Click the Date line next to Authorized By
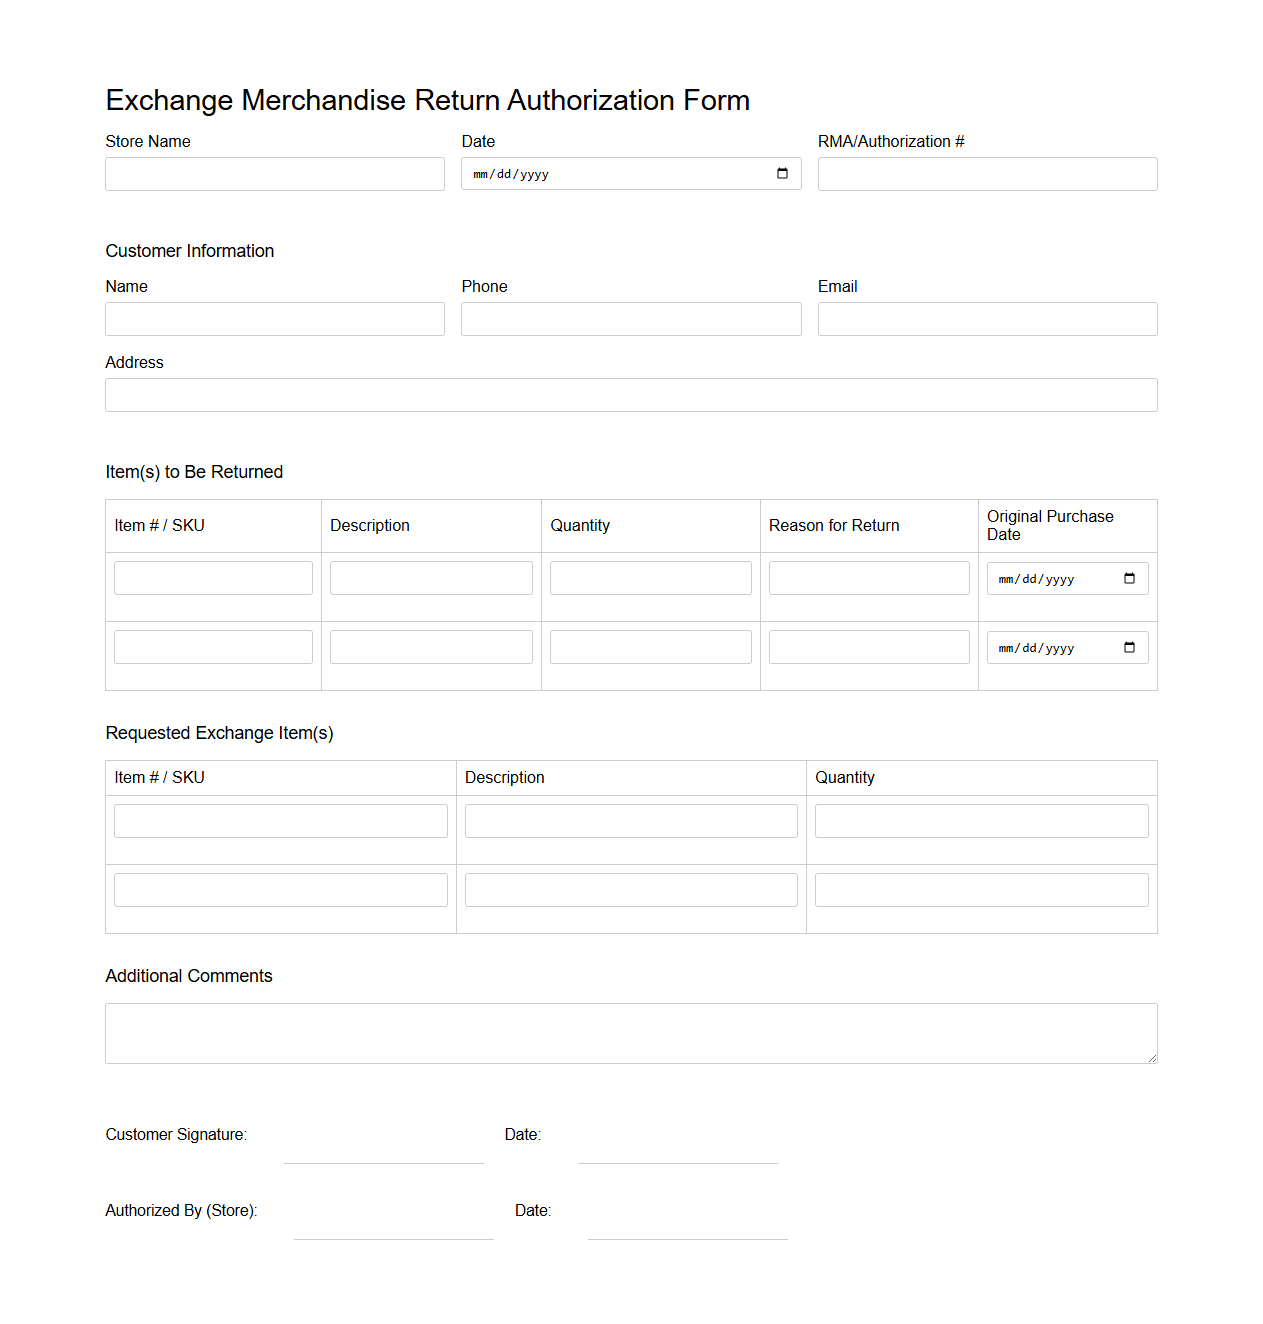The width and height of the screenshot is (1263, 1324). click(x=686, y=1239)
